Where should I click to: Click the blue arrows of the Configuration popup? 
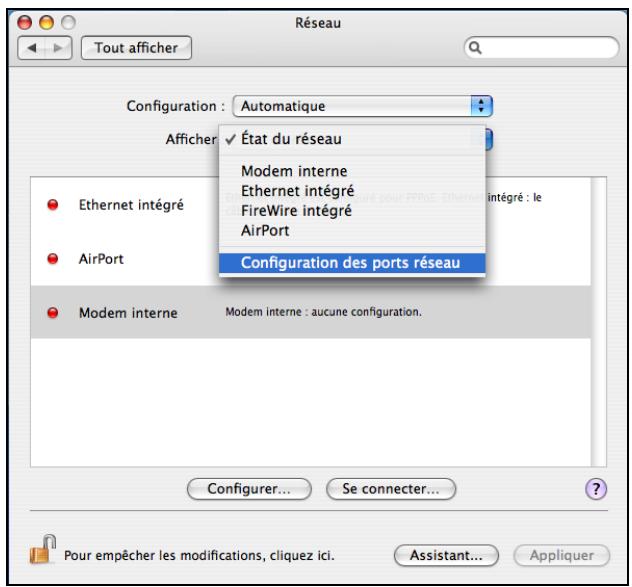click(481, 106)
